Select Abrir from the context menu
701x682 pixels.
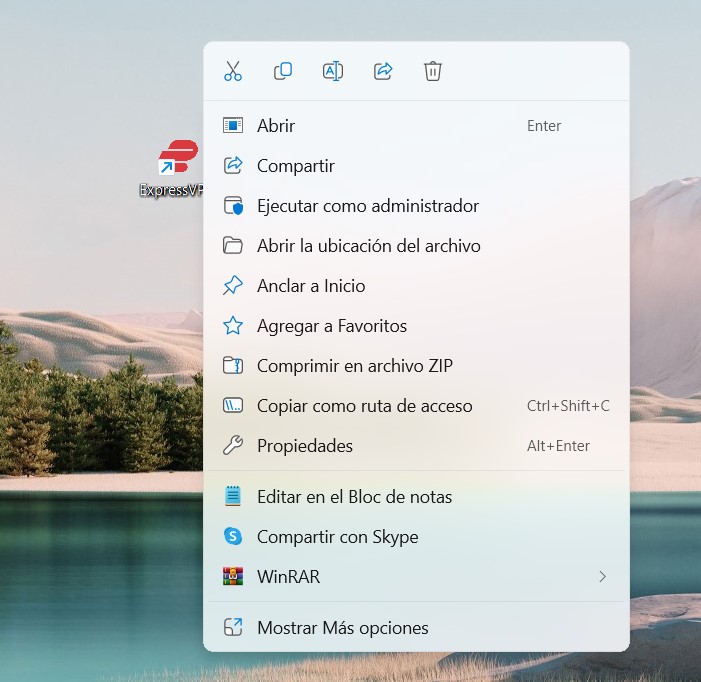(x=416, y=126)
